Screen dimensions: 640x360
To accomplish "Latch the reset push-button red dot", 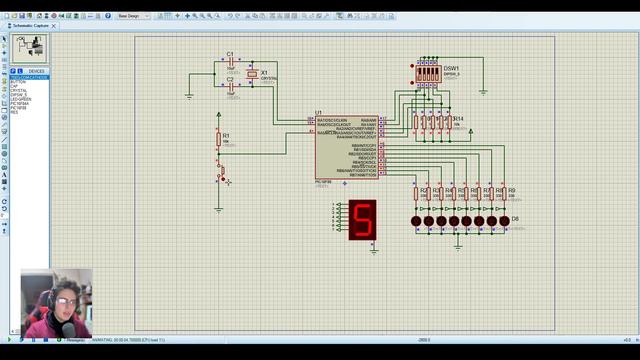I will point(223,179).
